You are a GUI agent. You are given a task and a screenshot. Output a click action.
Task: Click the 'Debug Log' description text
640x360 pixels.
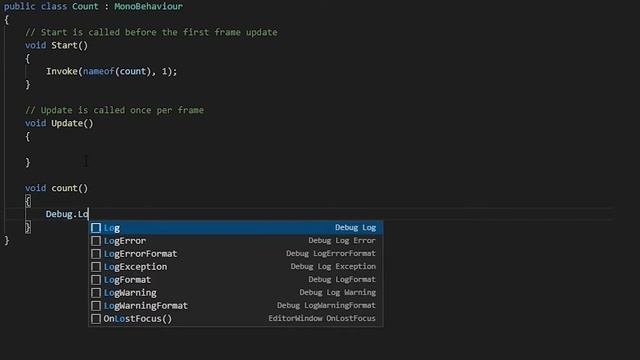point(356,227)
